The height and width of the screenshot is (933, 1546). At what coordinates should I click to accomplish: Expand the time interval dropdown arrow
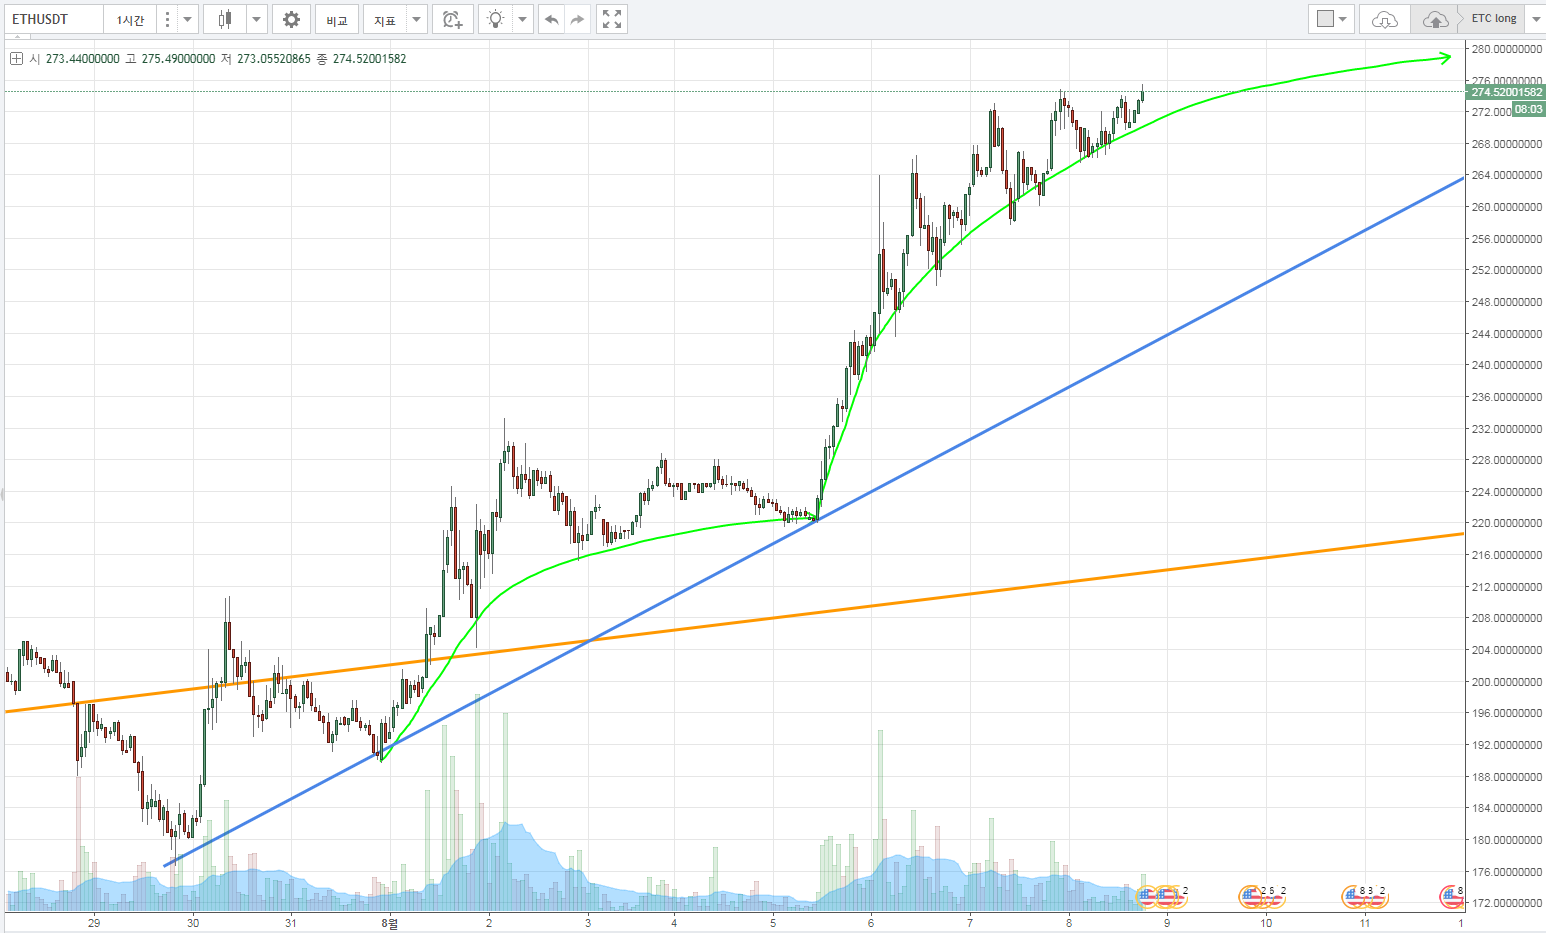pyautogui.click(x=187, y=19)
